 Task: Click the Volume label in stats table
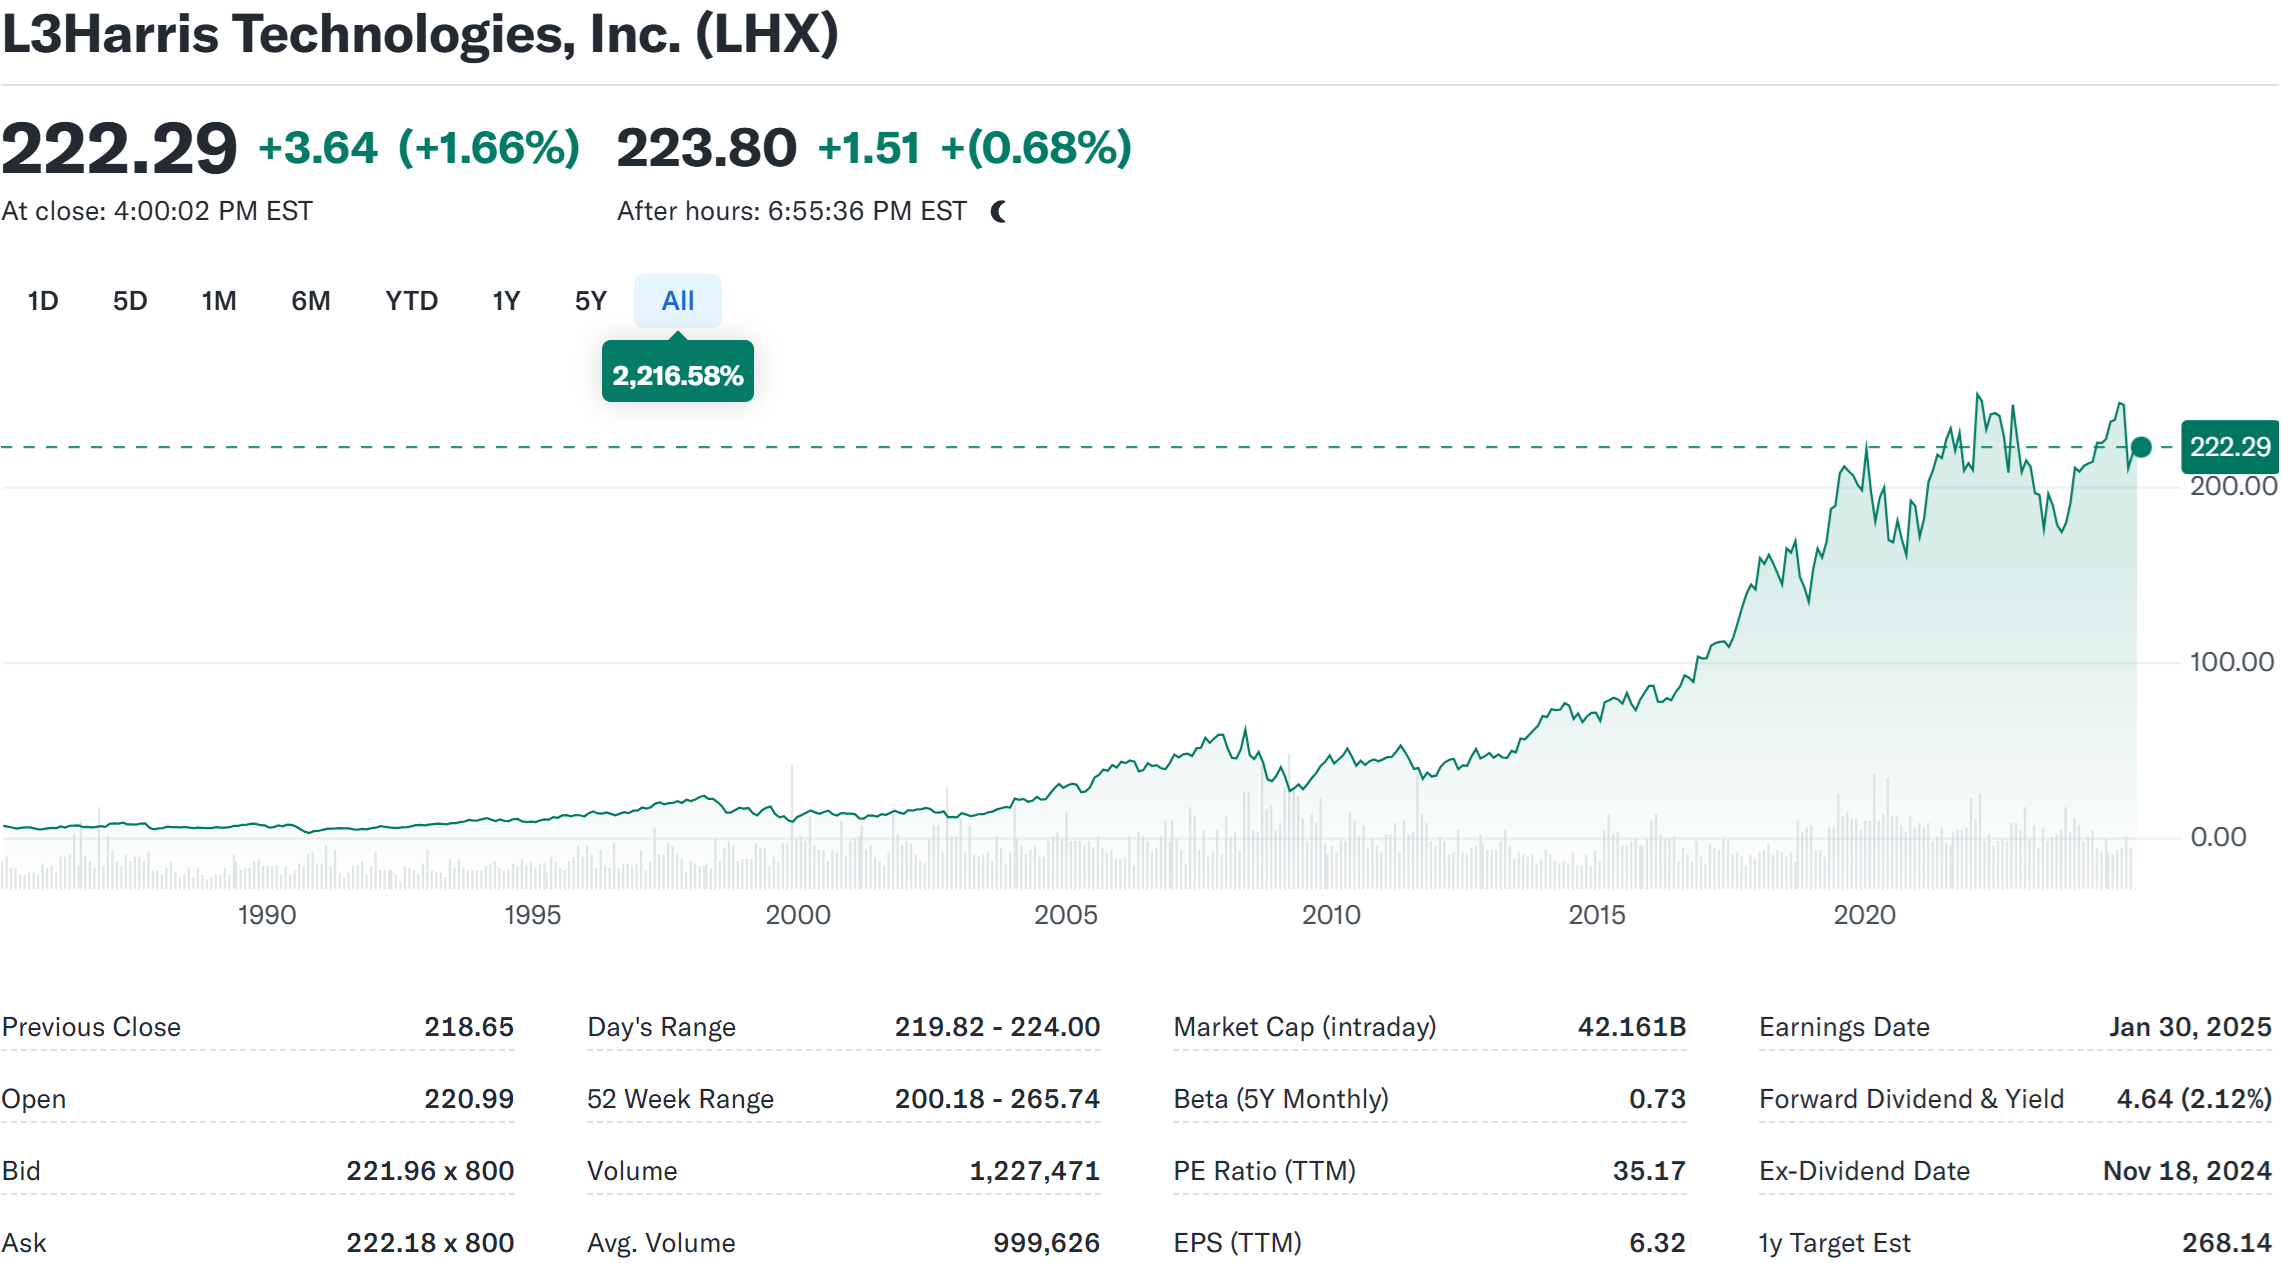click(632, 1171)
